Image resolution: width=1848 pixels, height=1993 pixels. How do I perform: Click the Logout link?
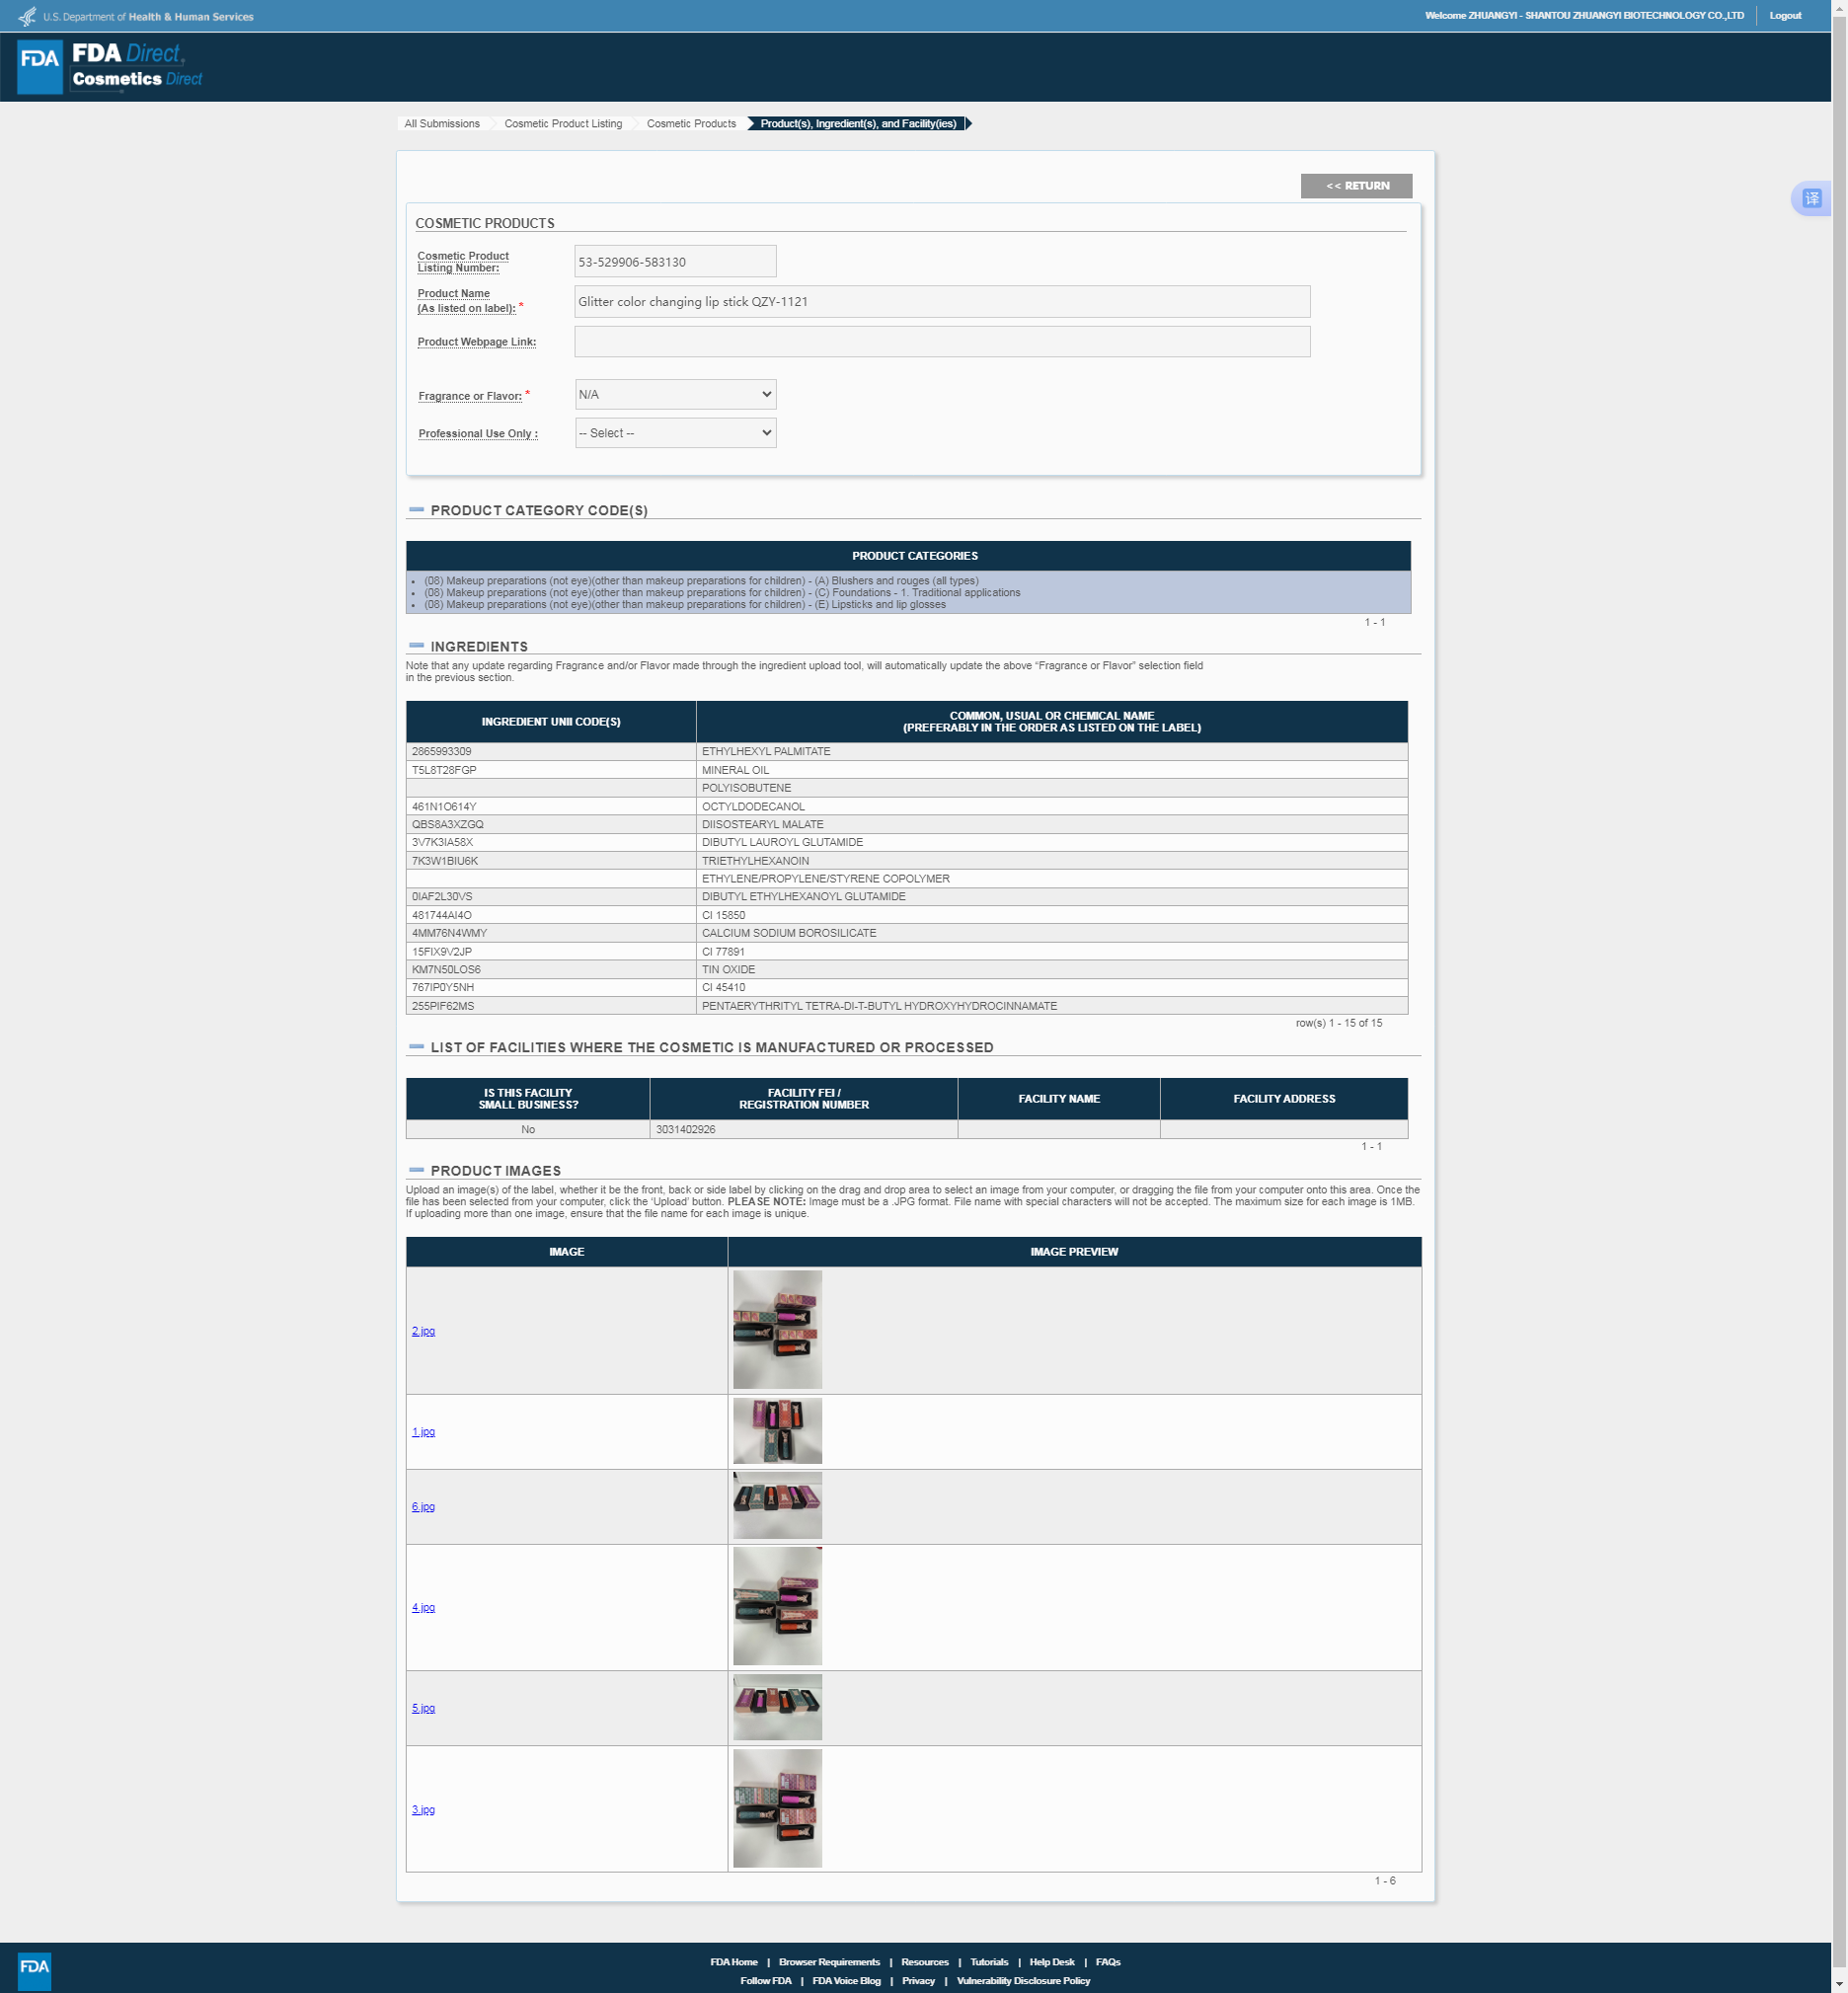[1785, 16]
